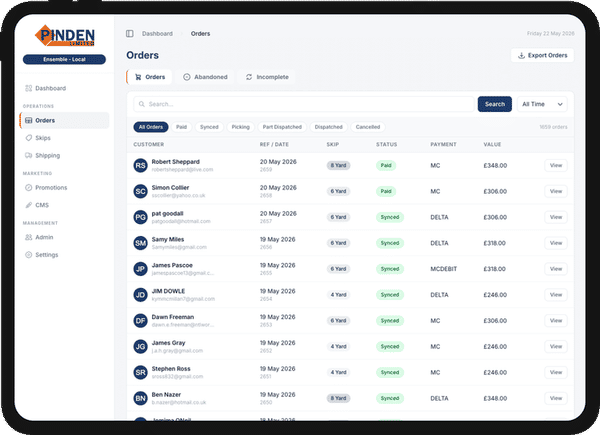Open the All Time dropdown

(542, 104)
